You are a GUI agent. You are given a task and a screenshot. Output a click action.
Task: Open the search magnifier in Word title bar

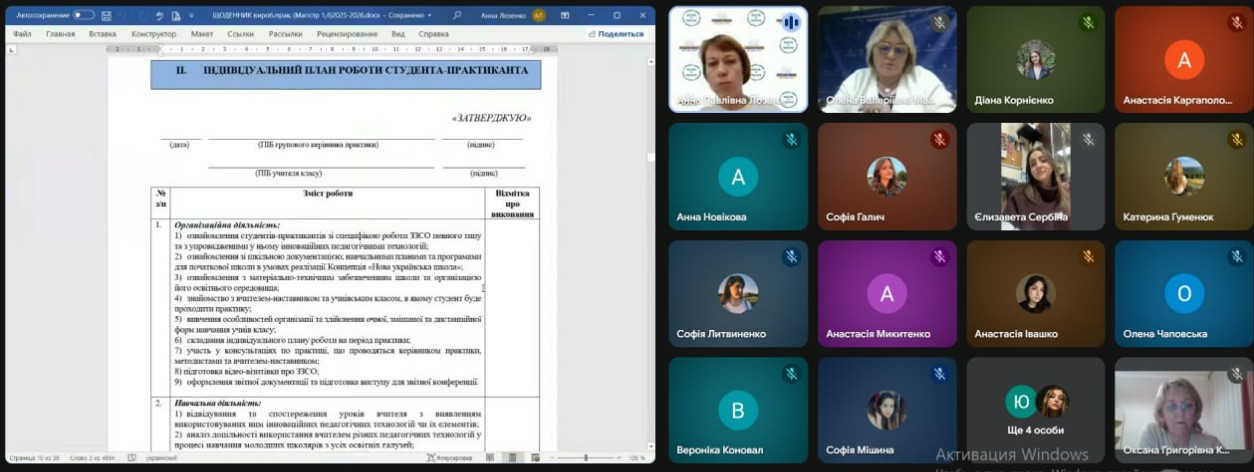click(x=457, y=15)
